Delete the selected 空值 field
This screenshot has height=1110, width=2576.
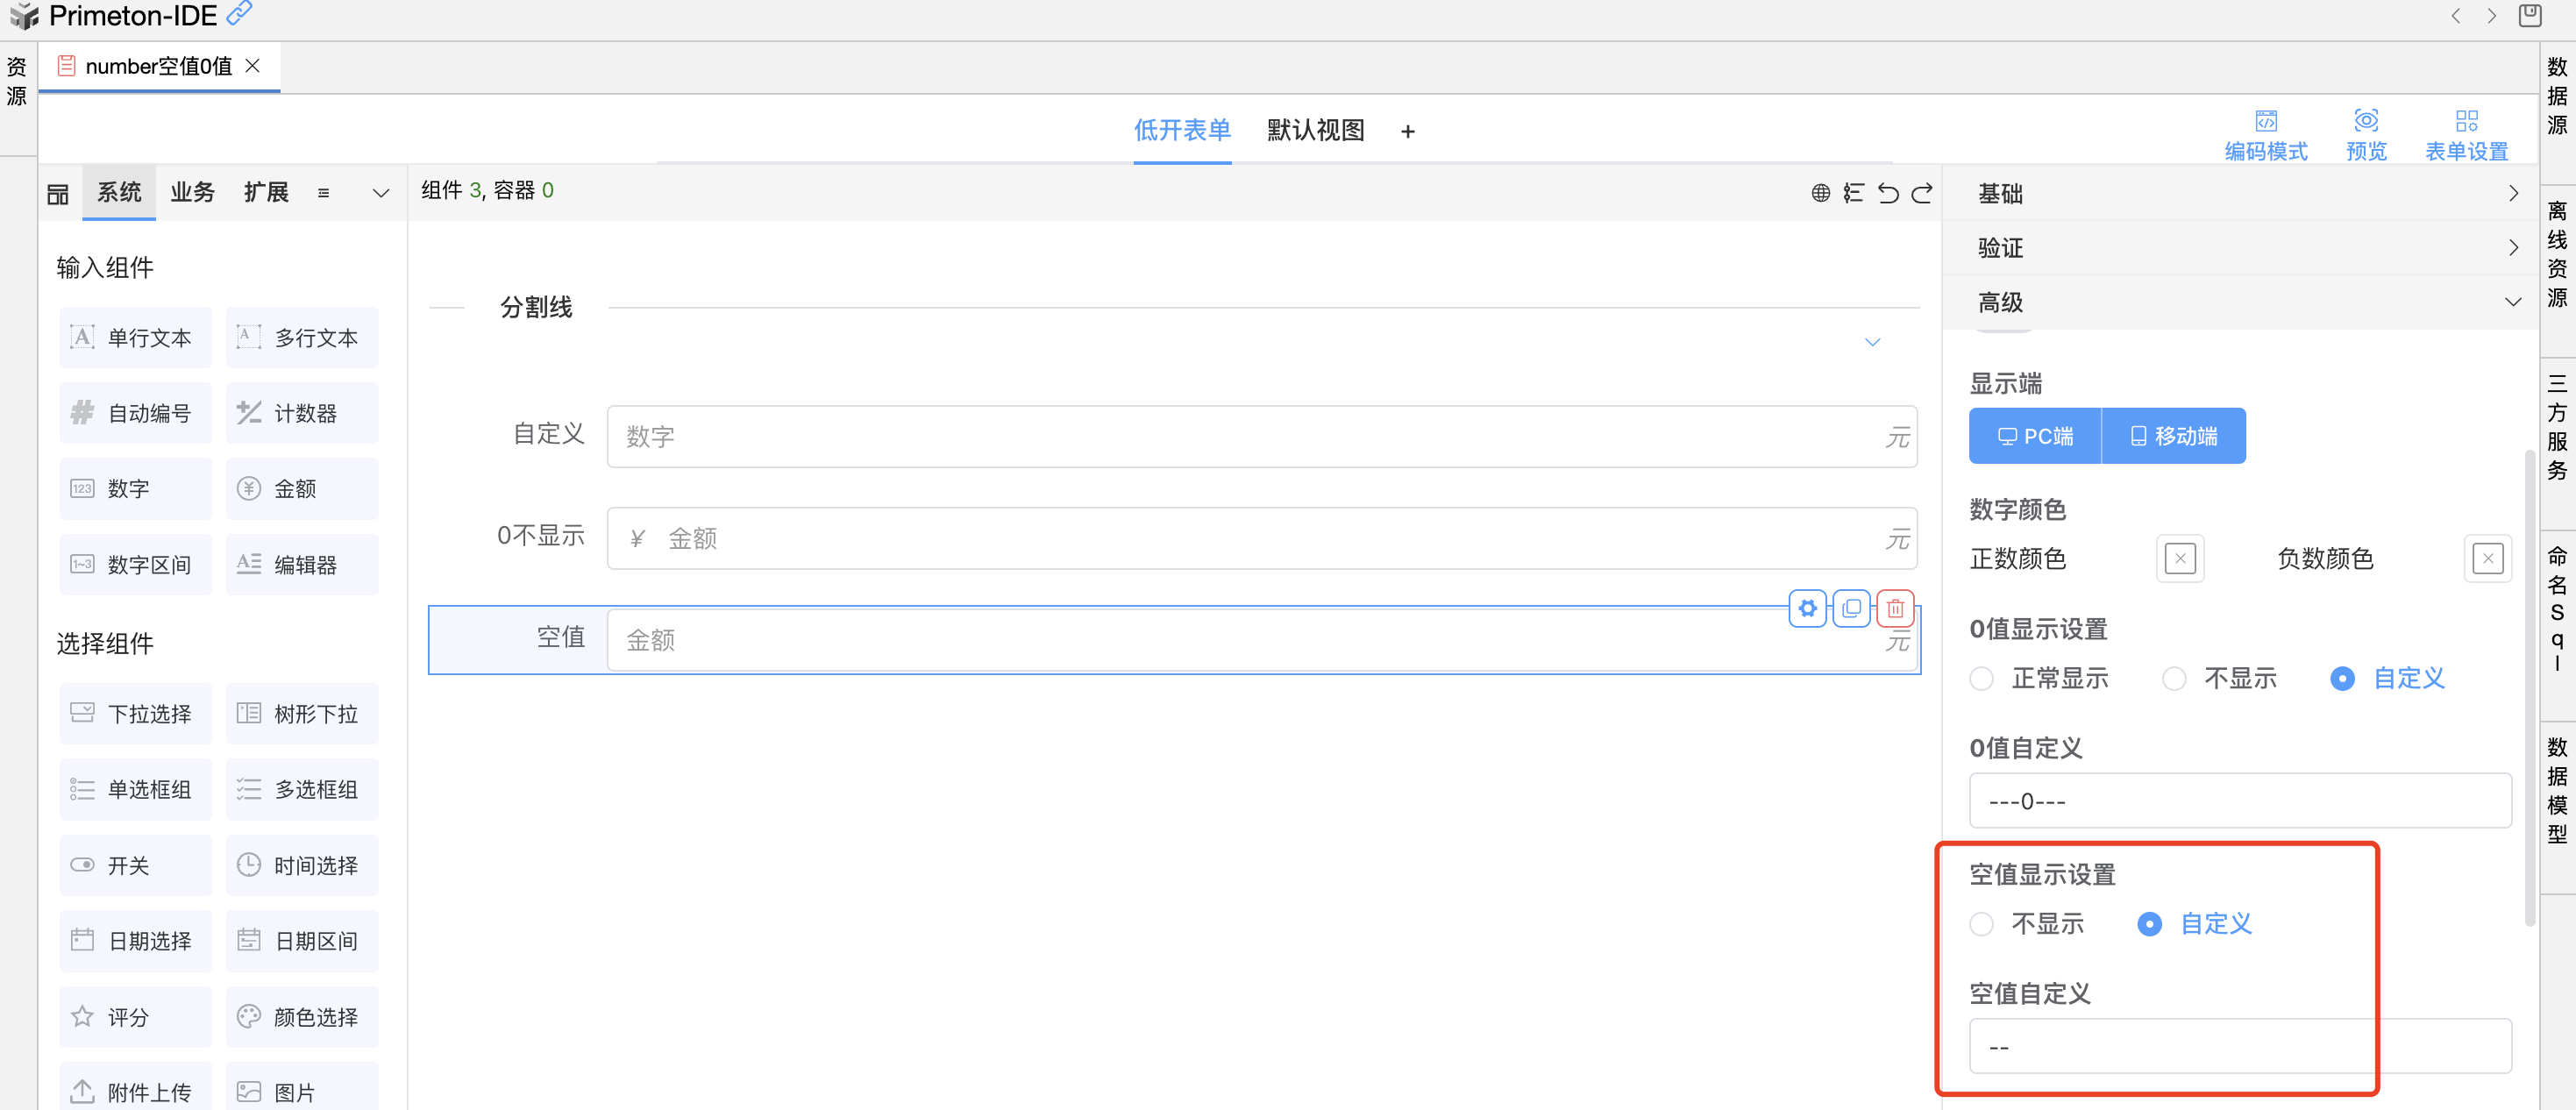[x=1895, y=608]
